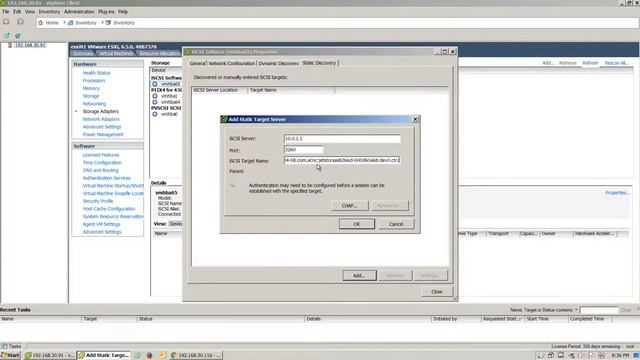Open Memory in Hardware list
The height and width of the screenshot is (360, 640).
point(91,89)
